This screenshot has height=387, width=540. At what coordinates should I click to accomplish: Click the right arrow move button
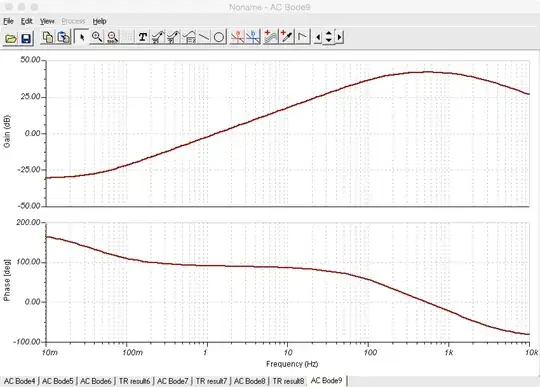(340, 37)
